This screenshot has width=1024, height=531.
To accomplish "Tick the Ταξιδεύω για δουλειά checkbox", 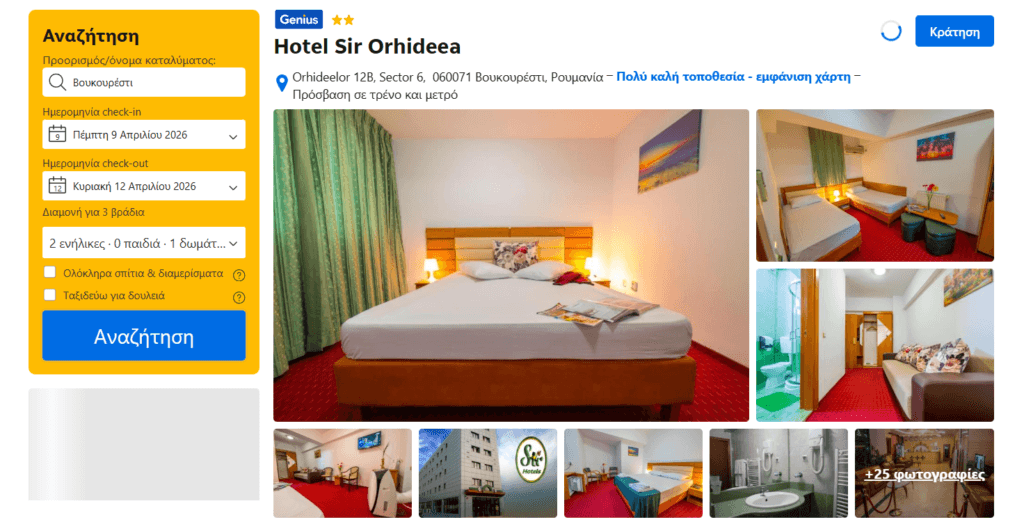I will click(50, 295).
